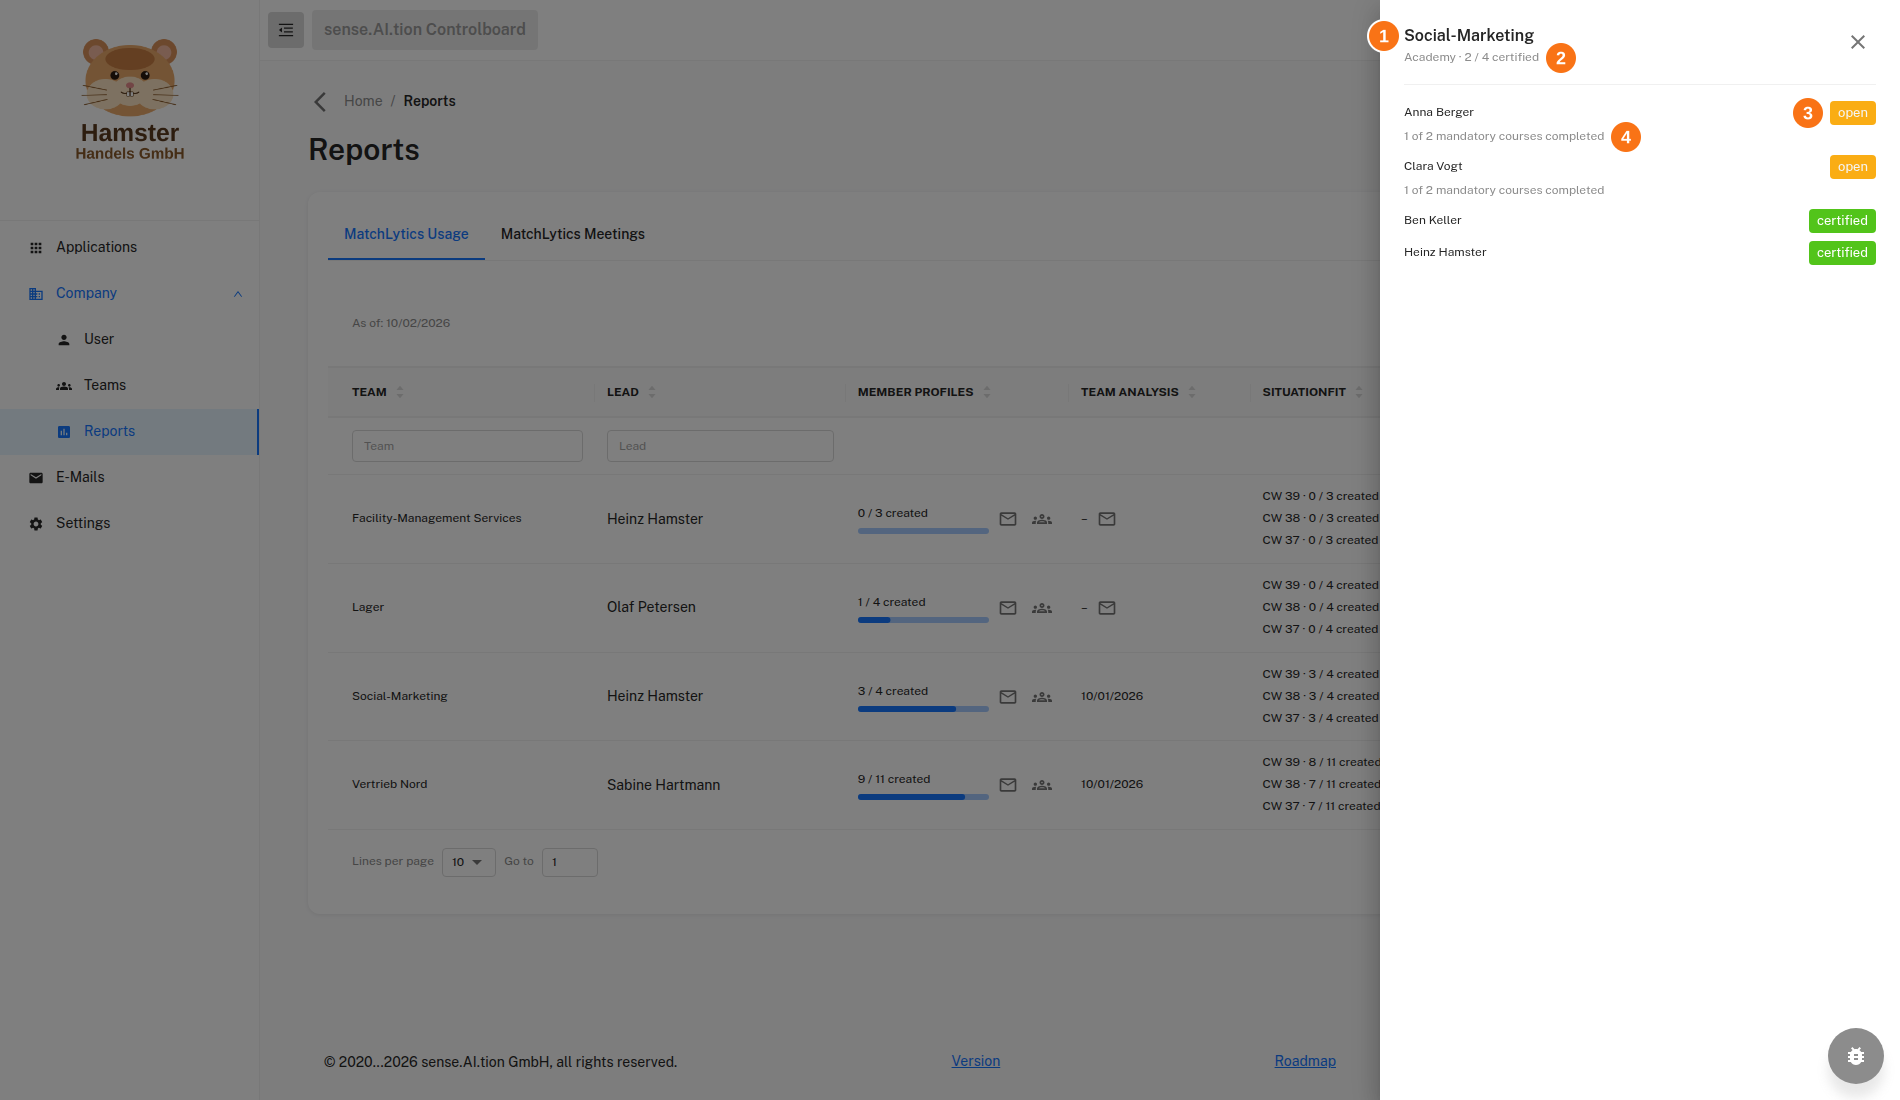Sort by TEAM ANALYSIS column
The width and height of the screenshot is (1900, 1100).
point(1192,392)
